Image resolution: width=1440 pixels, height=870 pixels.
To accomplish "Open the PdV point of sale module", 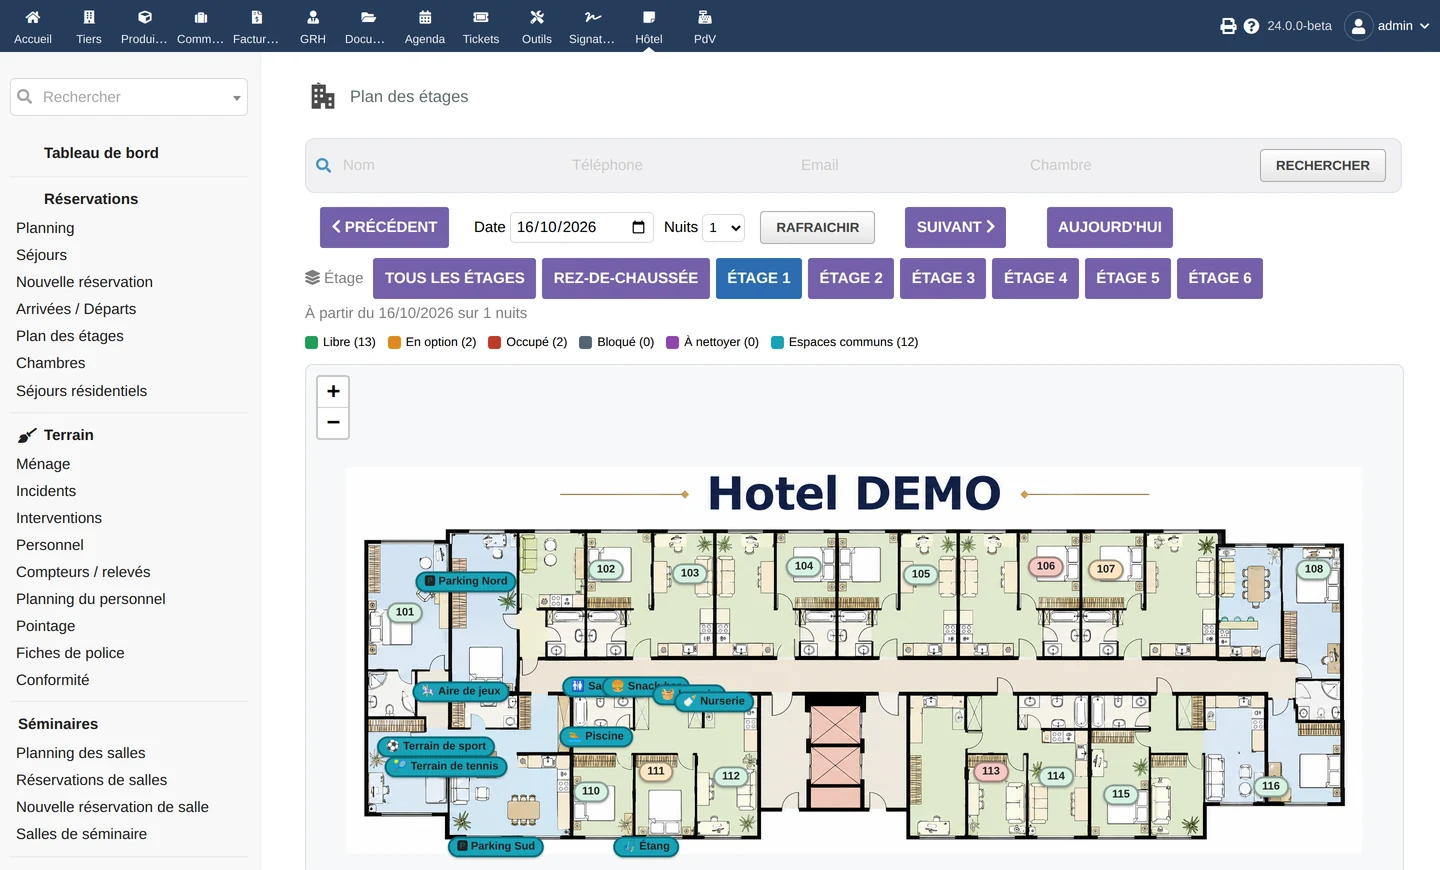I will click(x=705, y=27).
